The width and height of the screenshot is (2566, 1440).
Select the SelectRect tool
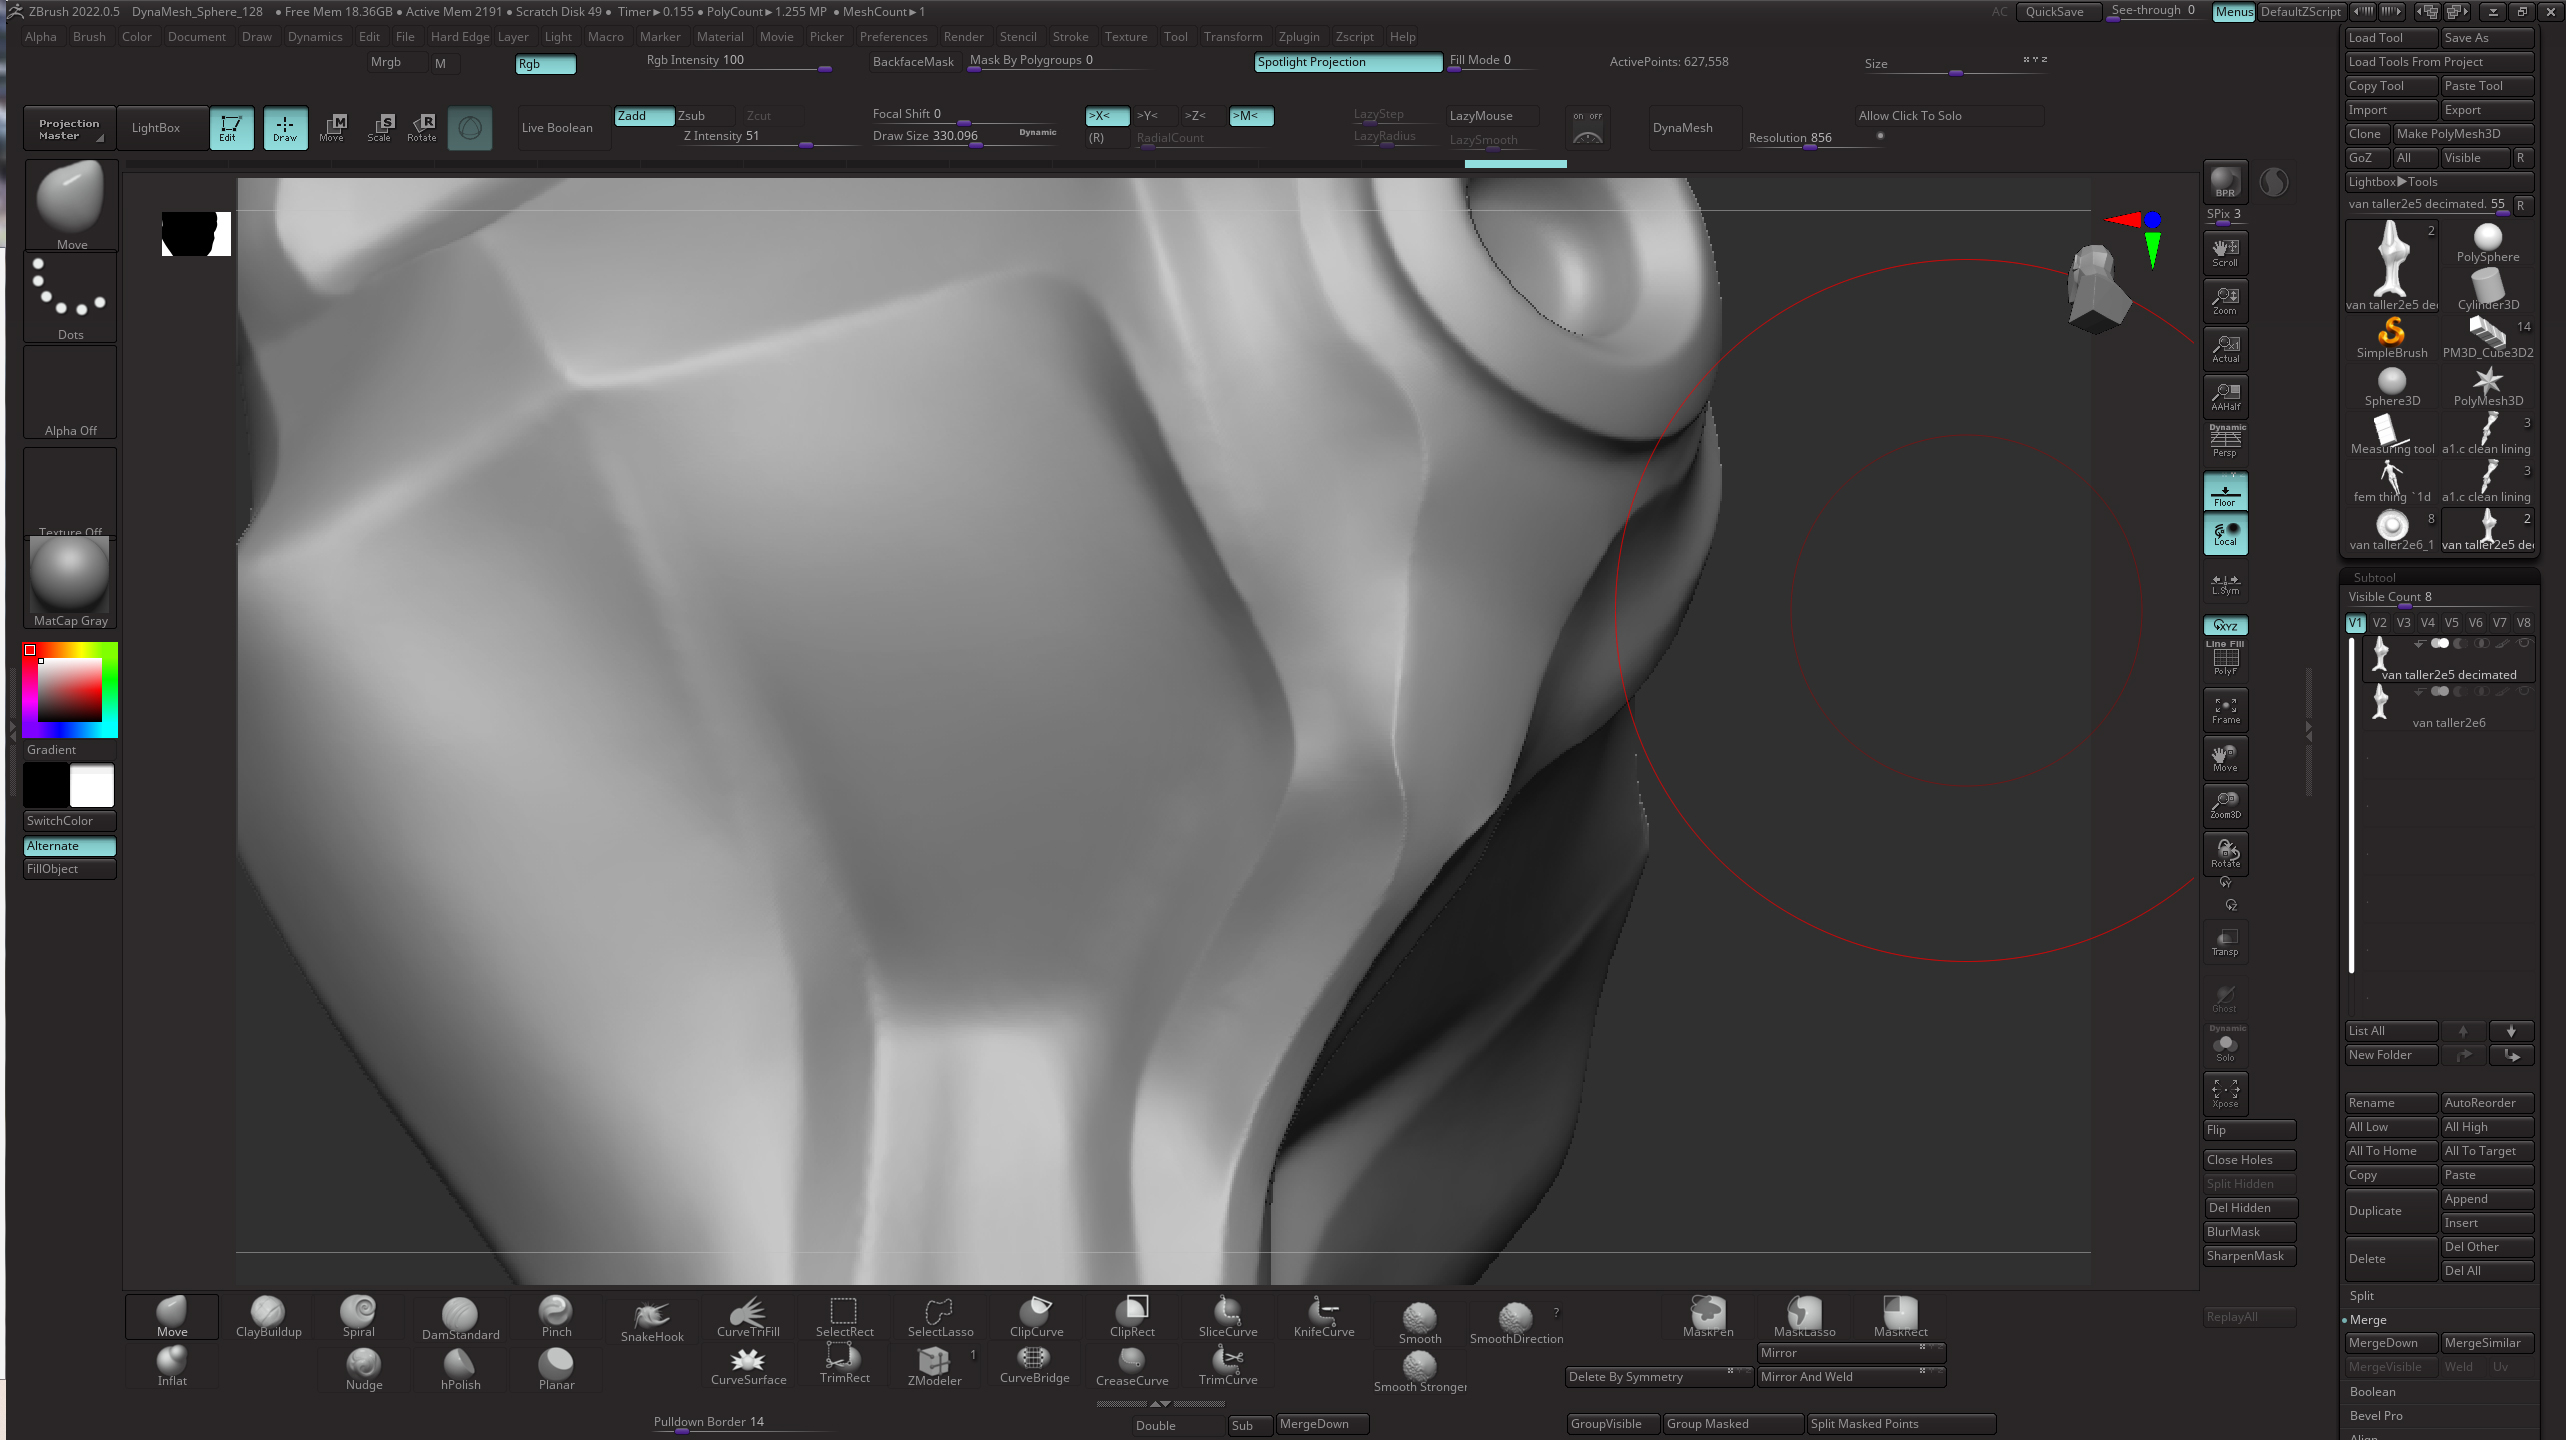[x=844, y=1316]
